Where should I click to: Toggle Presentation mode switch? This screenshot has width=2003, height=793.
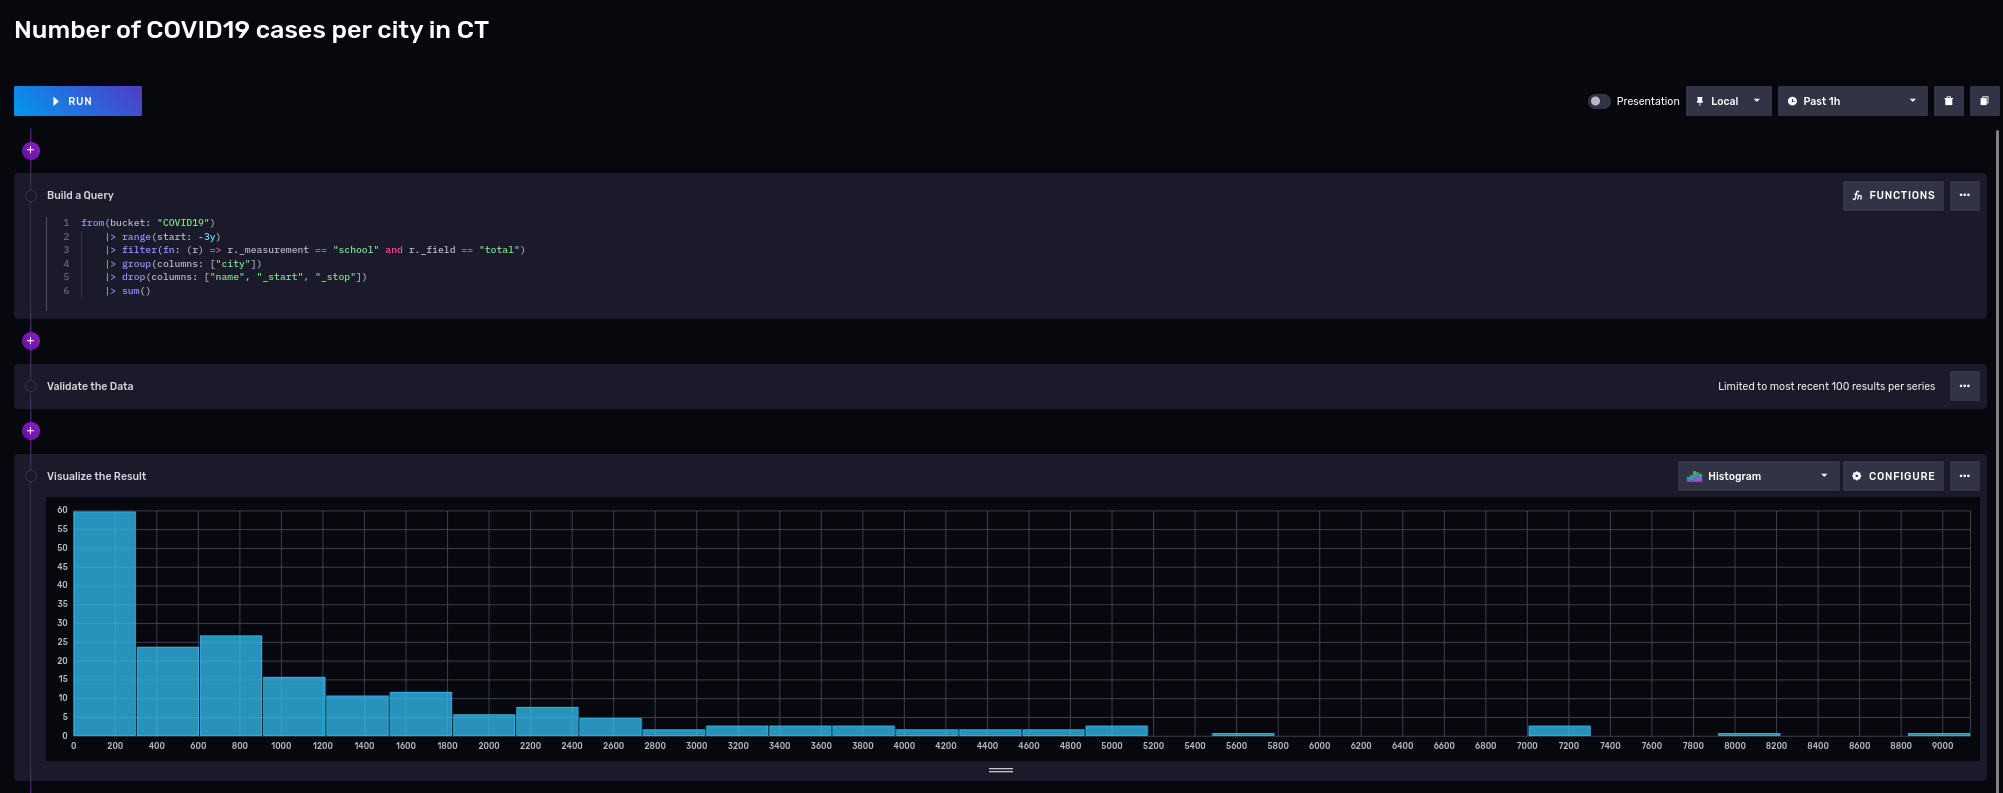[1598, 101]
